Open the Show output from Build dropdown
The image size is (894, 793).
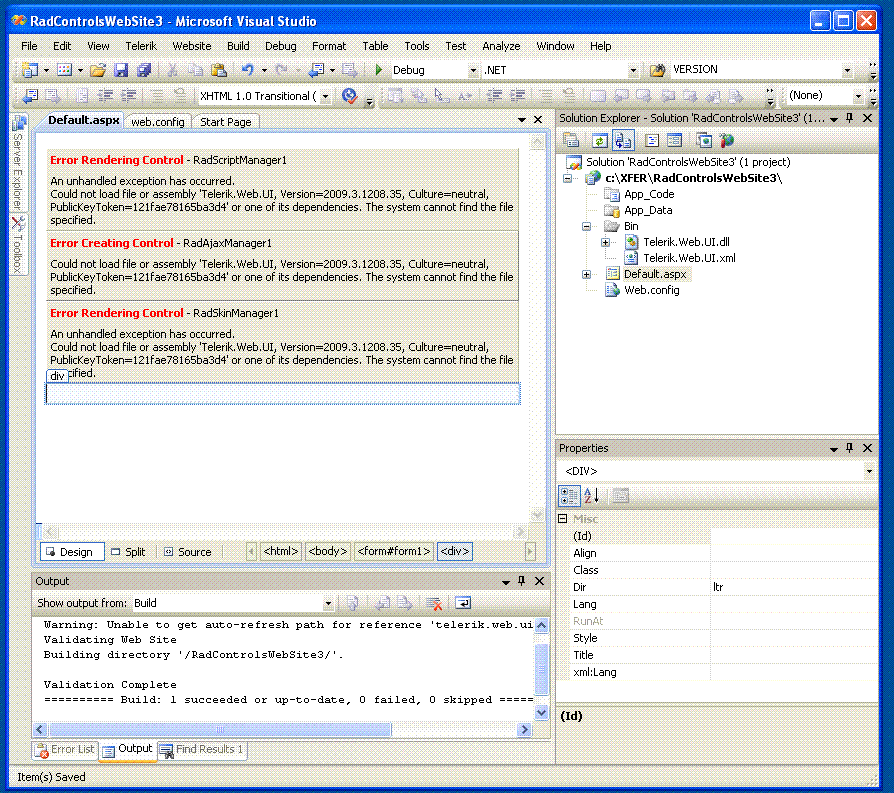[x=328, y=603]
